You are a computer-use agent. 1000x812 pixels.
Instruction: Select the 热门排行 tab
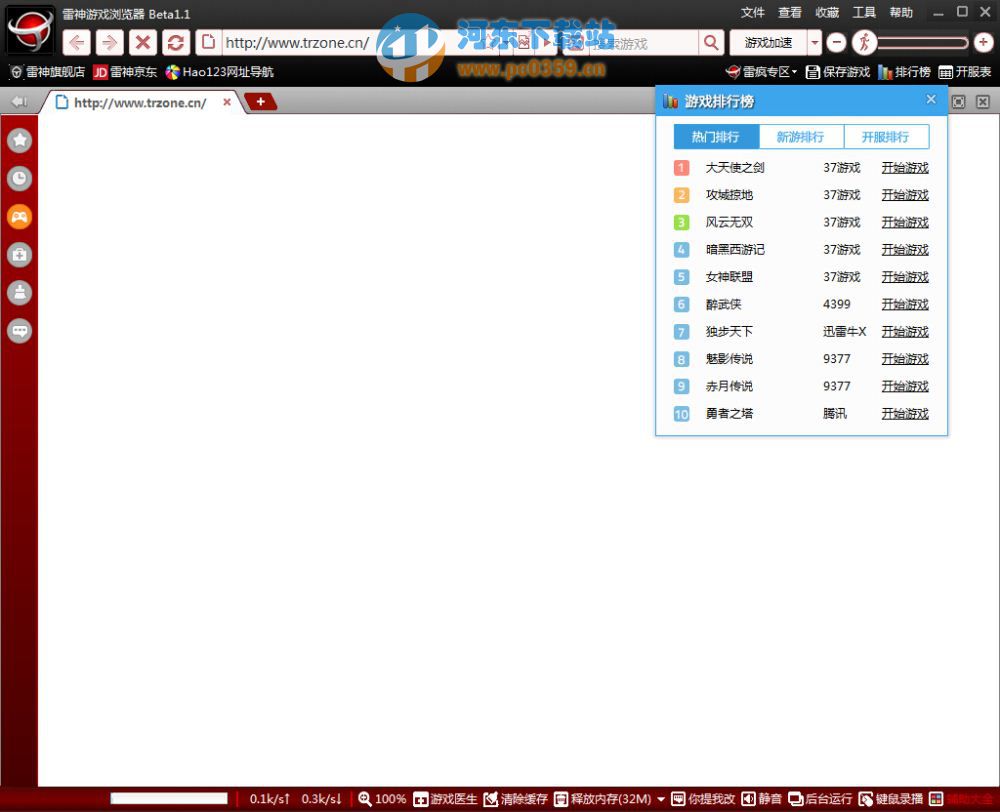[716, 137]
